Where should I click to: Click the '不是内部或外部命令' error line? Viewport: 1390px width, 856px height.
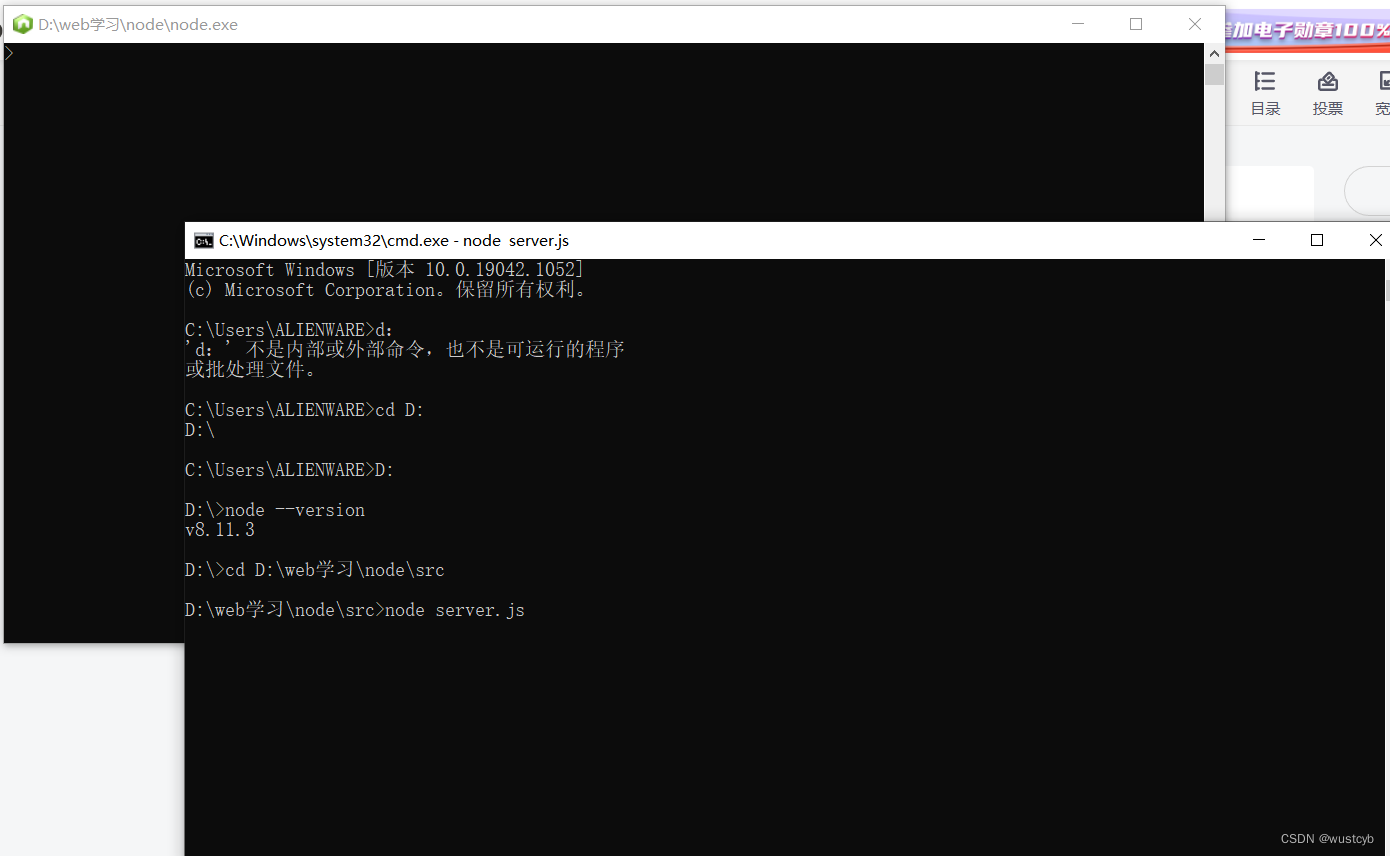coord(405,350)
